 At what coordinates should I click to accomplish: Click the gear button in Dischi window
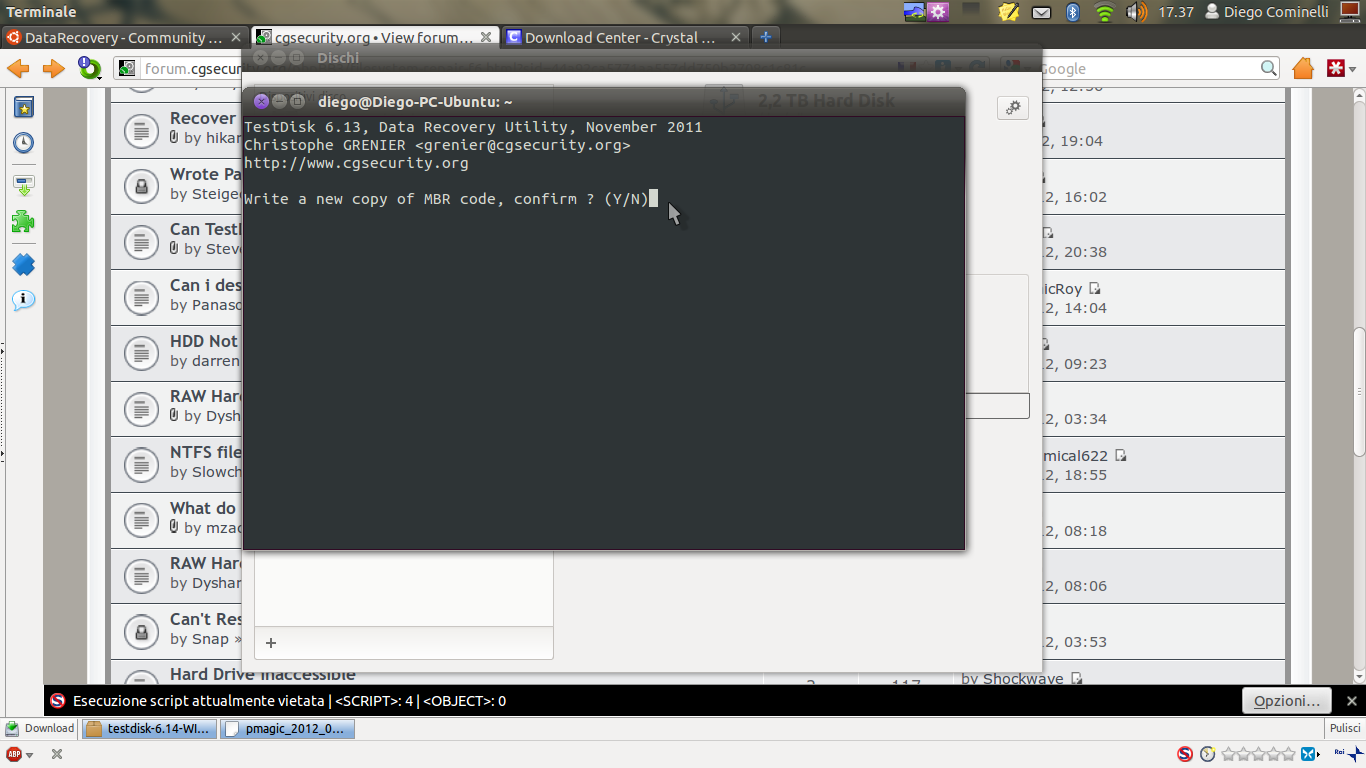(1012, 108)
